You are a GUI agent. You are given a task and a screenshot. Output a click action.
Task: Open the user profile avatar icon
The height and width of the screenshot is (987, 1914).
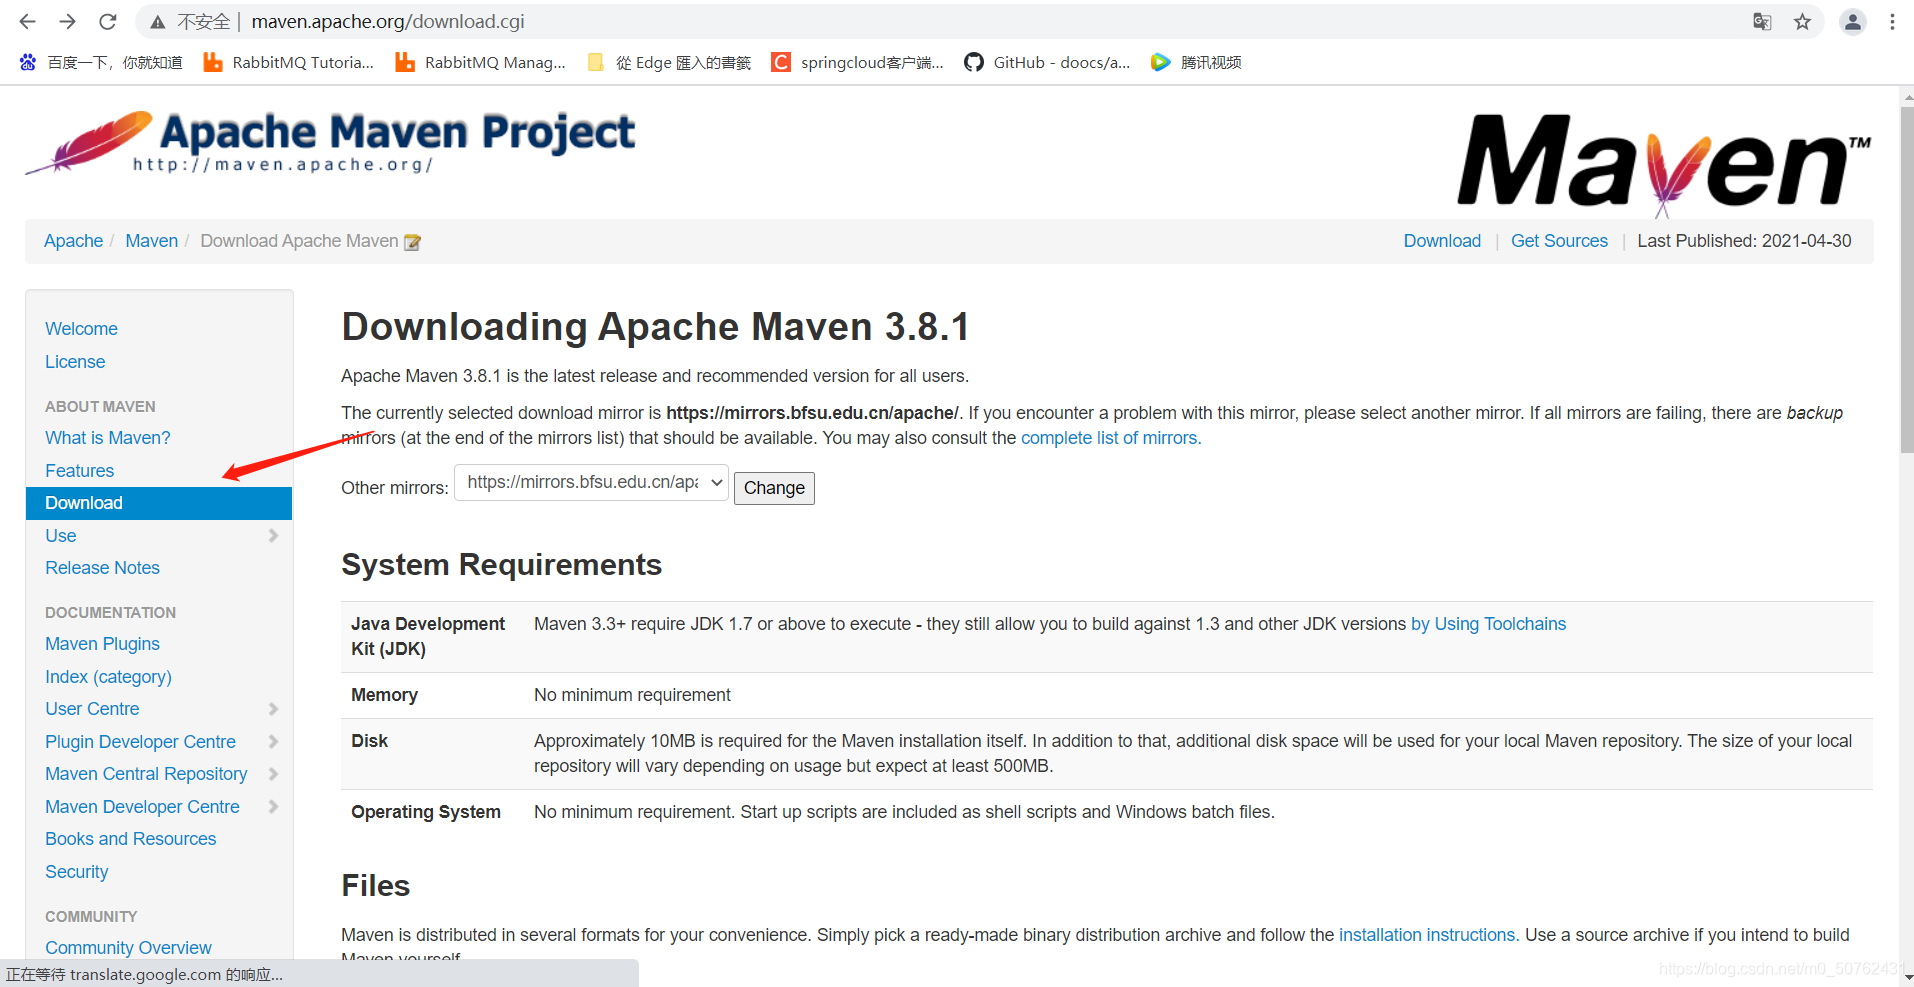(1852, 22)
